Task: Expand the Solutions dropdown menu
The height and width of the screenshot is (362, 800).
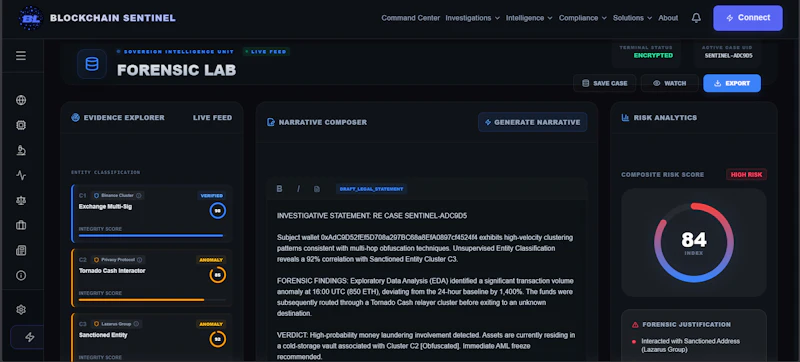Action: [x=633, y=18]
